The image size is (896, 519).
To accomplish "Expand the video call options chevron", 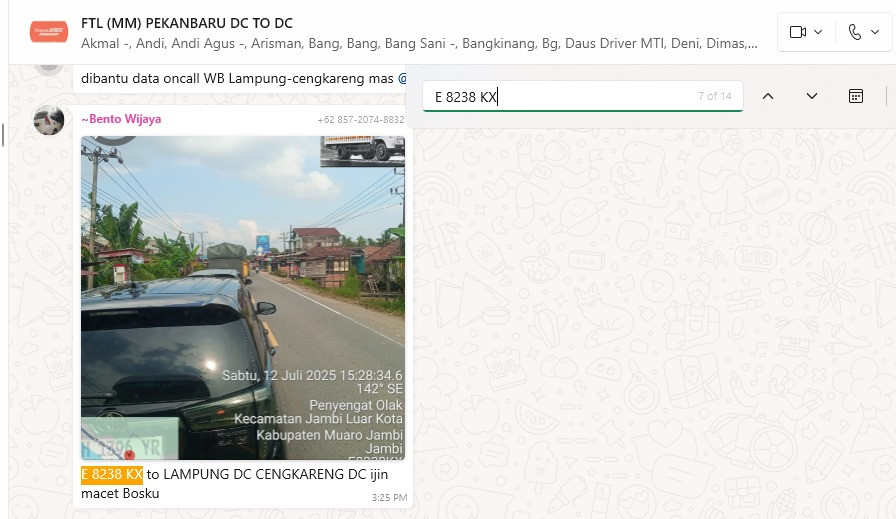I will pos(818,32).
